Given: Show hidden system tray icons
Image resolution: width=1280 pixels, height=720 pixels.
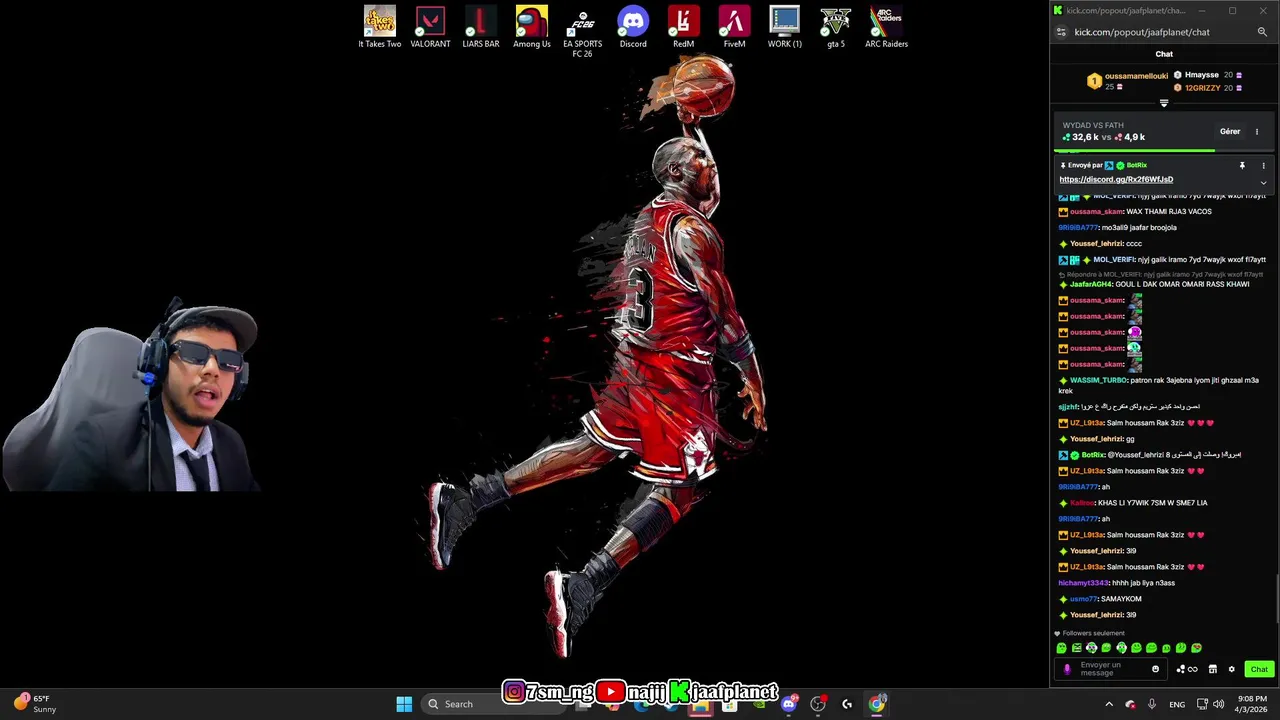Looking at the screenshot, I should (x=1108, y=704).
